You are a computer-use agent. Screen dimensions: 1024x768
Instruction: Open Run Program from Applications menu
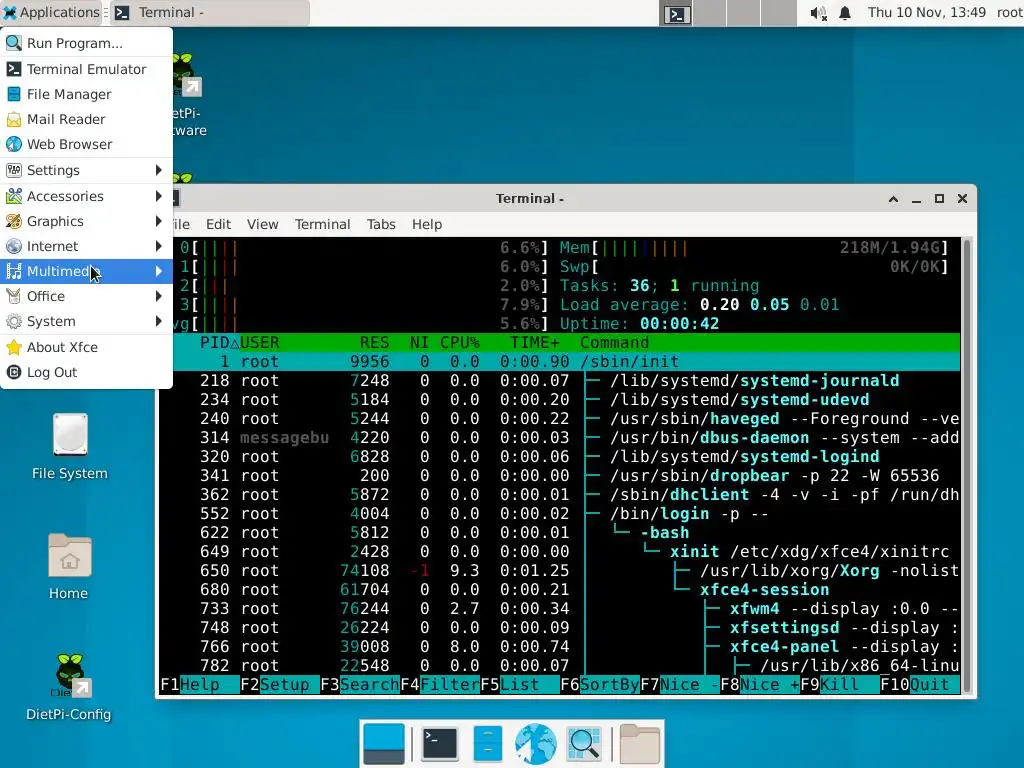click(86, 43)
